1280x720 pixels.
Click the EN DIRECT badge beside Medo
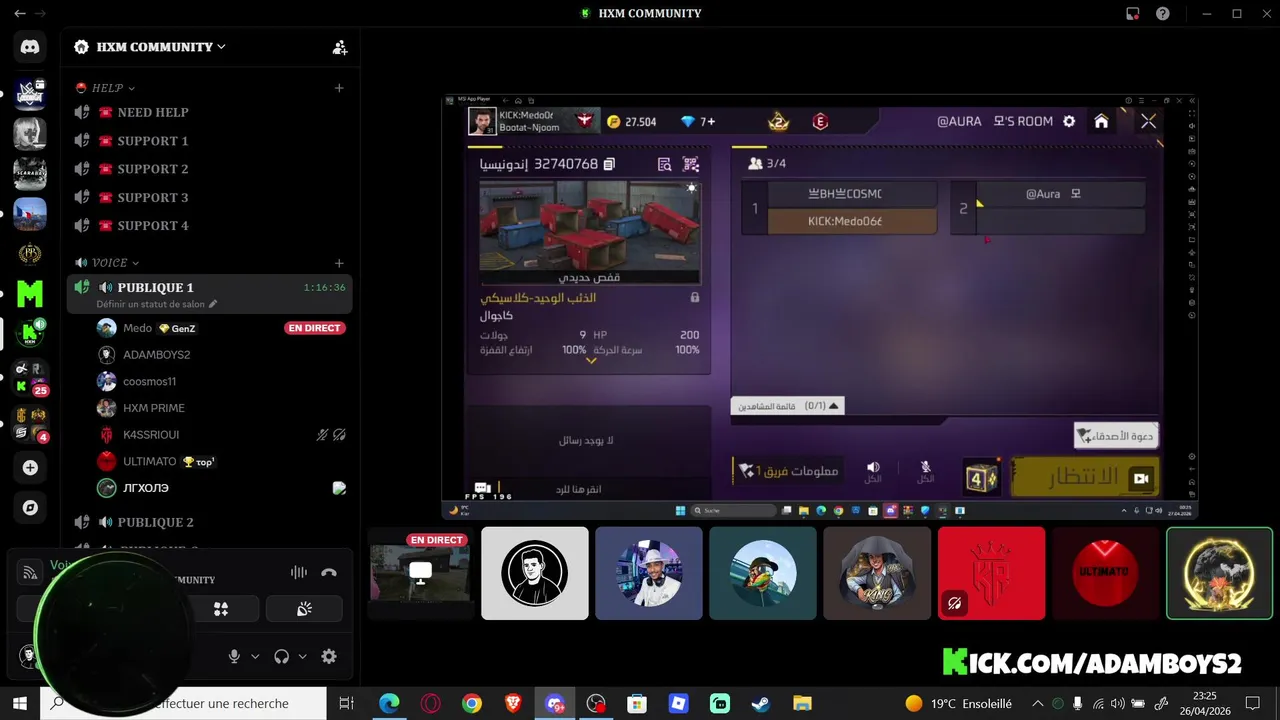tap(315, 328)
